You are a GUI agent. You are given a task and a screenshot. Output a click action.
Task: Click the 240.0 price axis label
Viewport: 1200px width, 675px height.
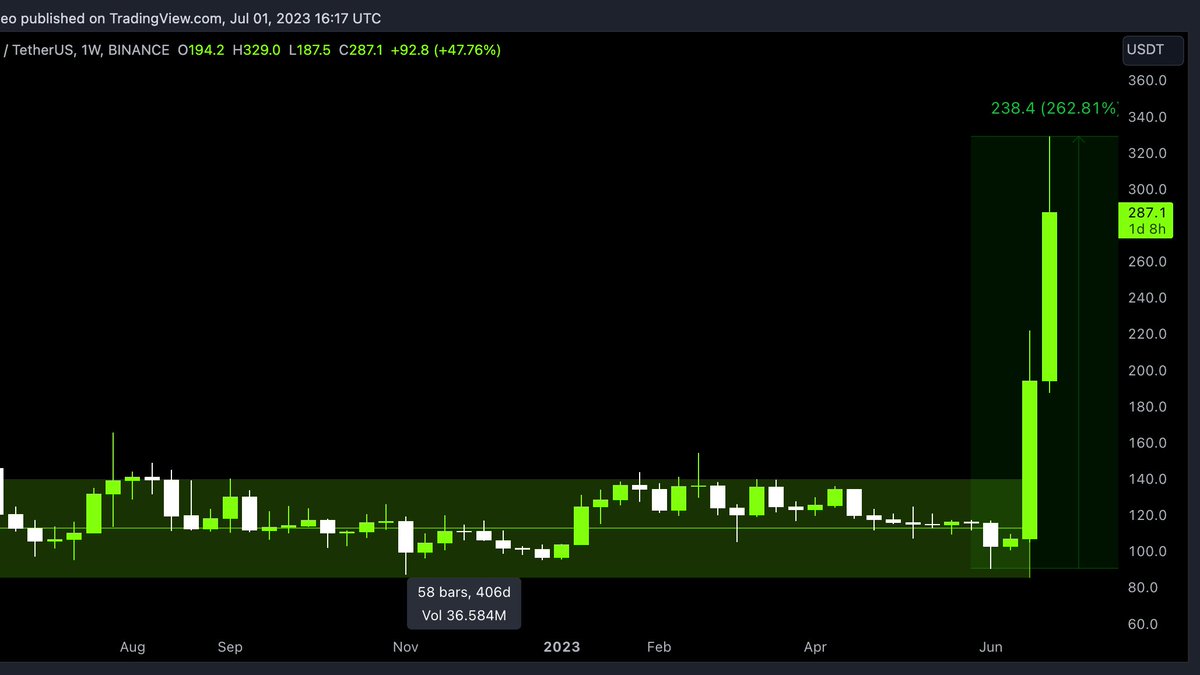coord(1148,298)
